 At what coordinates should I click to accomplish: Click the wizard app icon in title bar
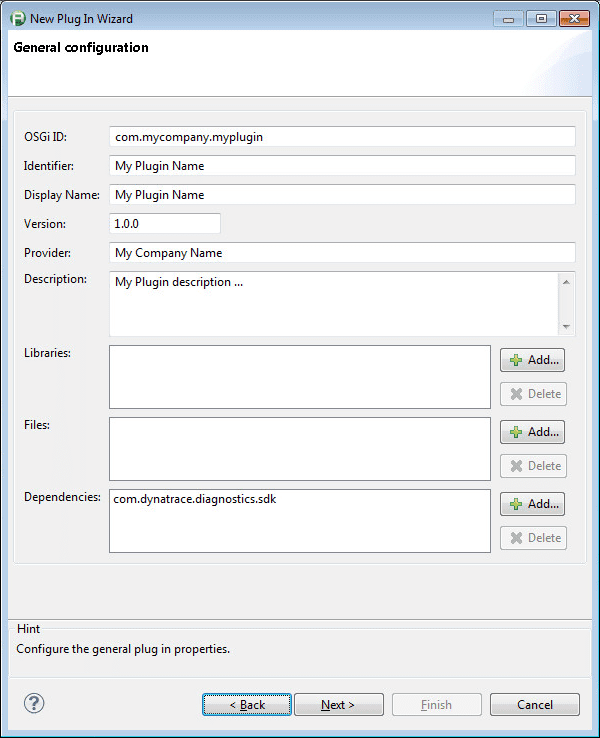tap(17, 19)
